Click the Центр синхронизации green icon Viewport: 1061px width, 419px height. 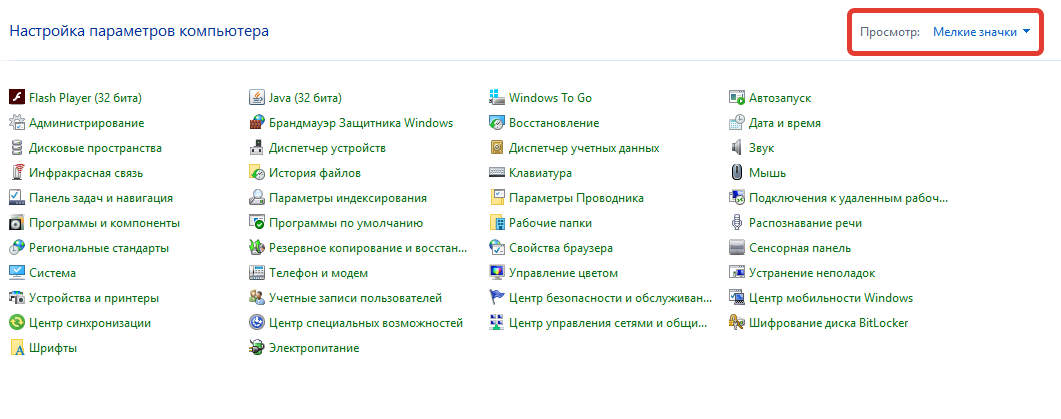[x=17, y=323]
